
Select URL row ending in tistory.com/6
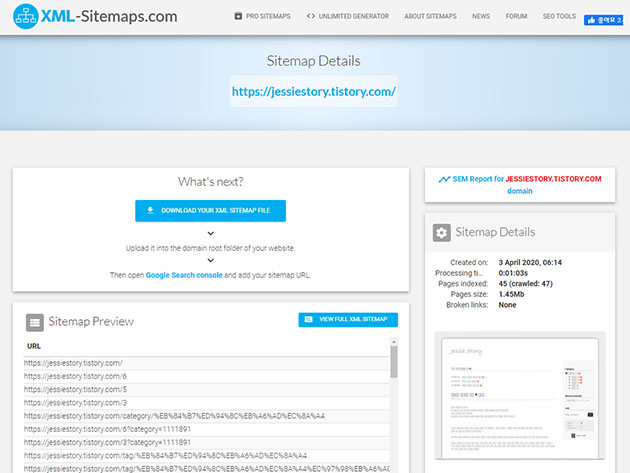(207, 377)
